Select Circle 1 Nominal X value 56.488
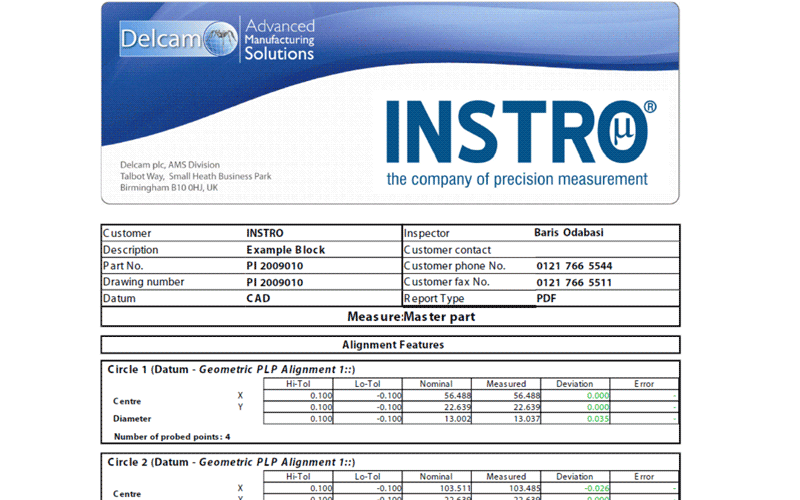This screenshot has height=500, width=800. click(458, 395)
